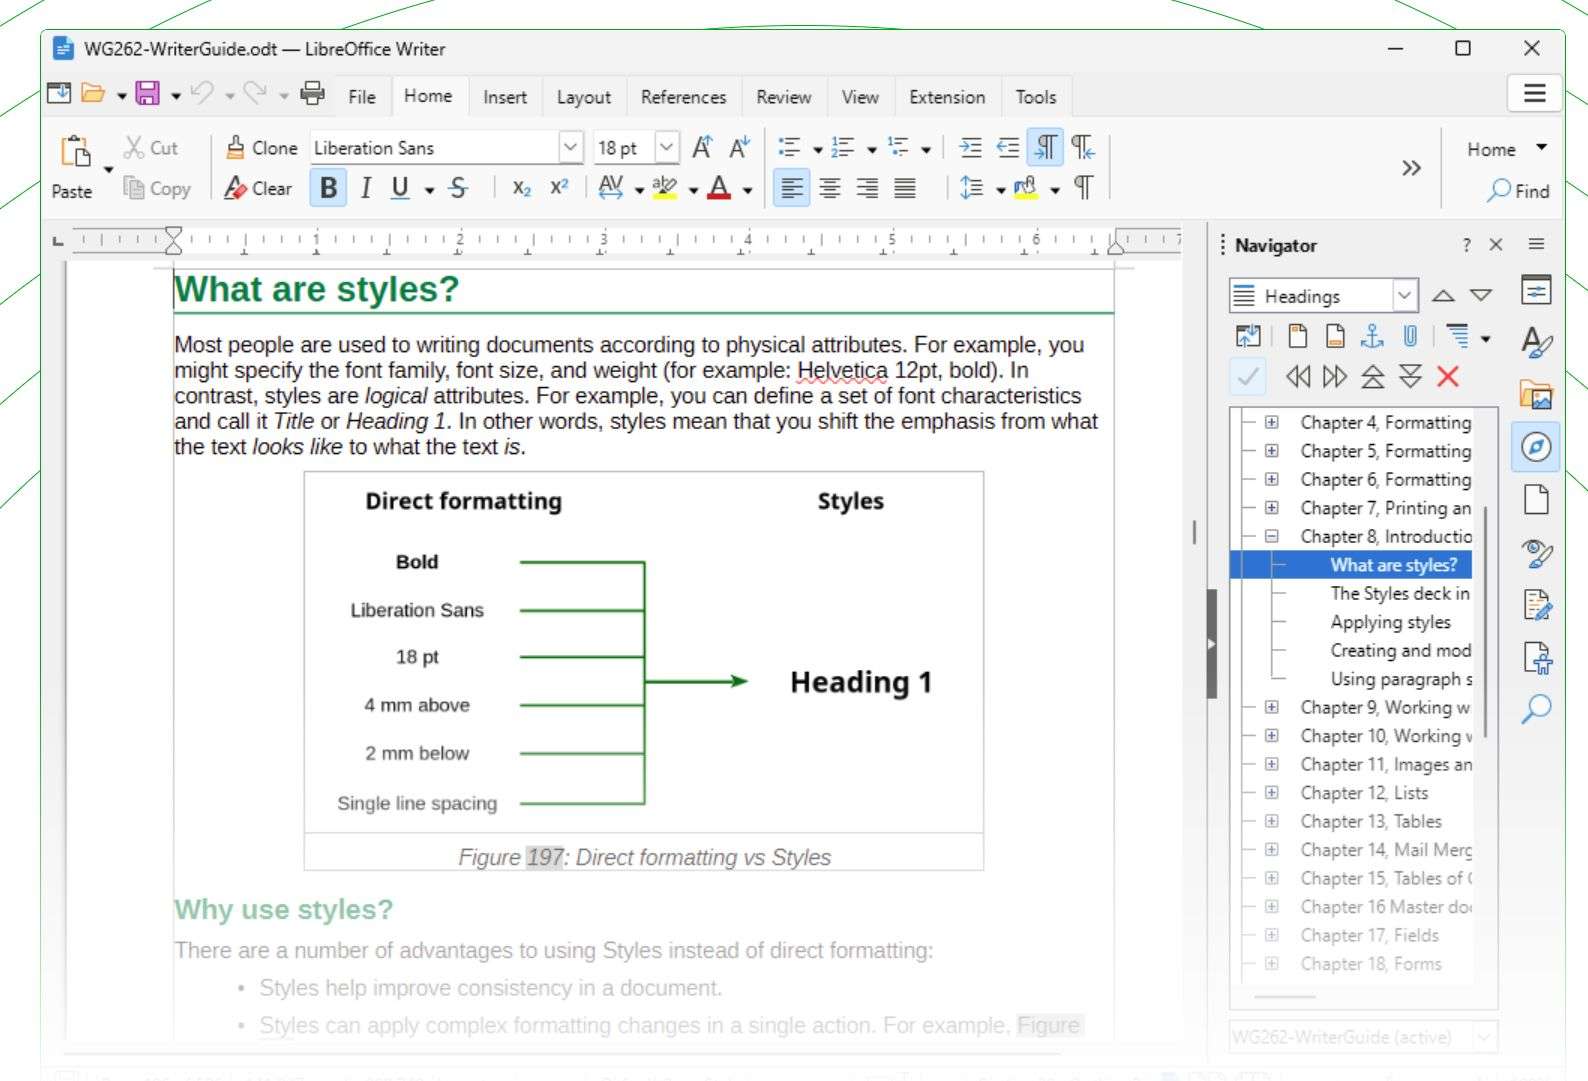
Task: Open the line spacing dropdown arrow
Action: (x=1000, y=189)
